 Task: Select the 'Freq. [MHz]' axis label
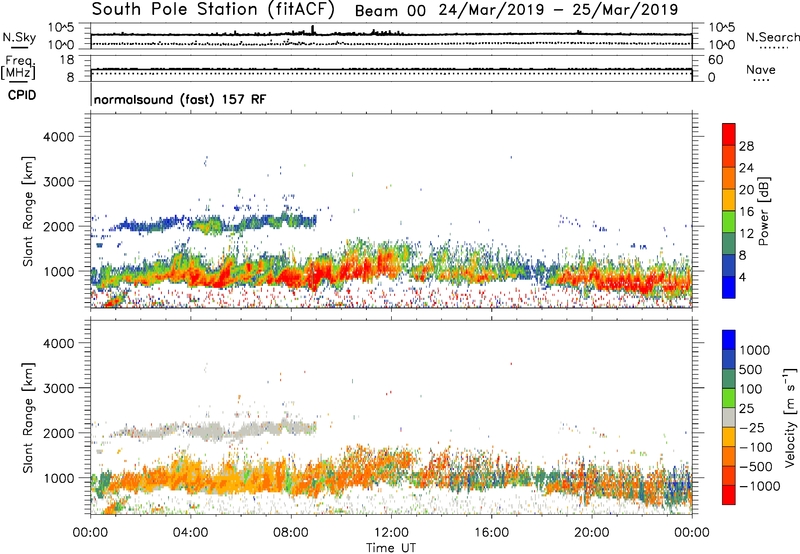(x=18, y=67)
